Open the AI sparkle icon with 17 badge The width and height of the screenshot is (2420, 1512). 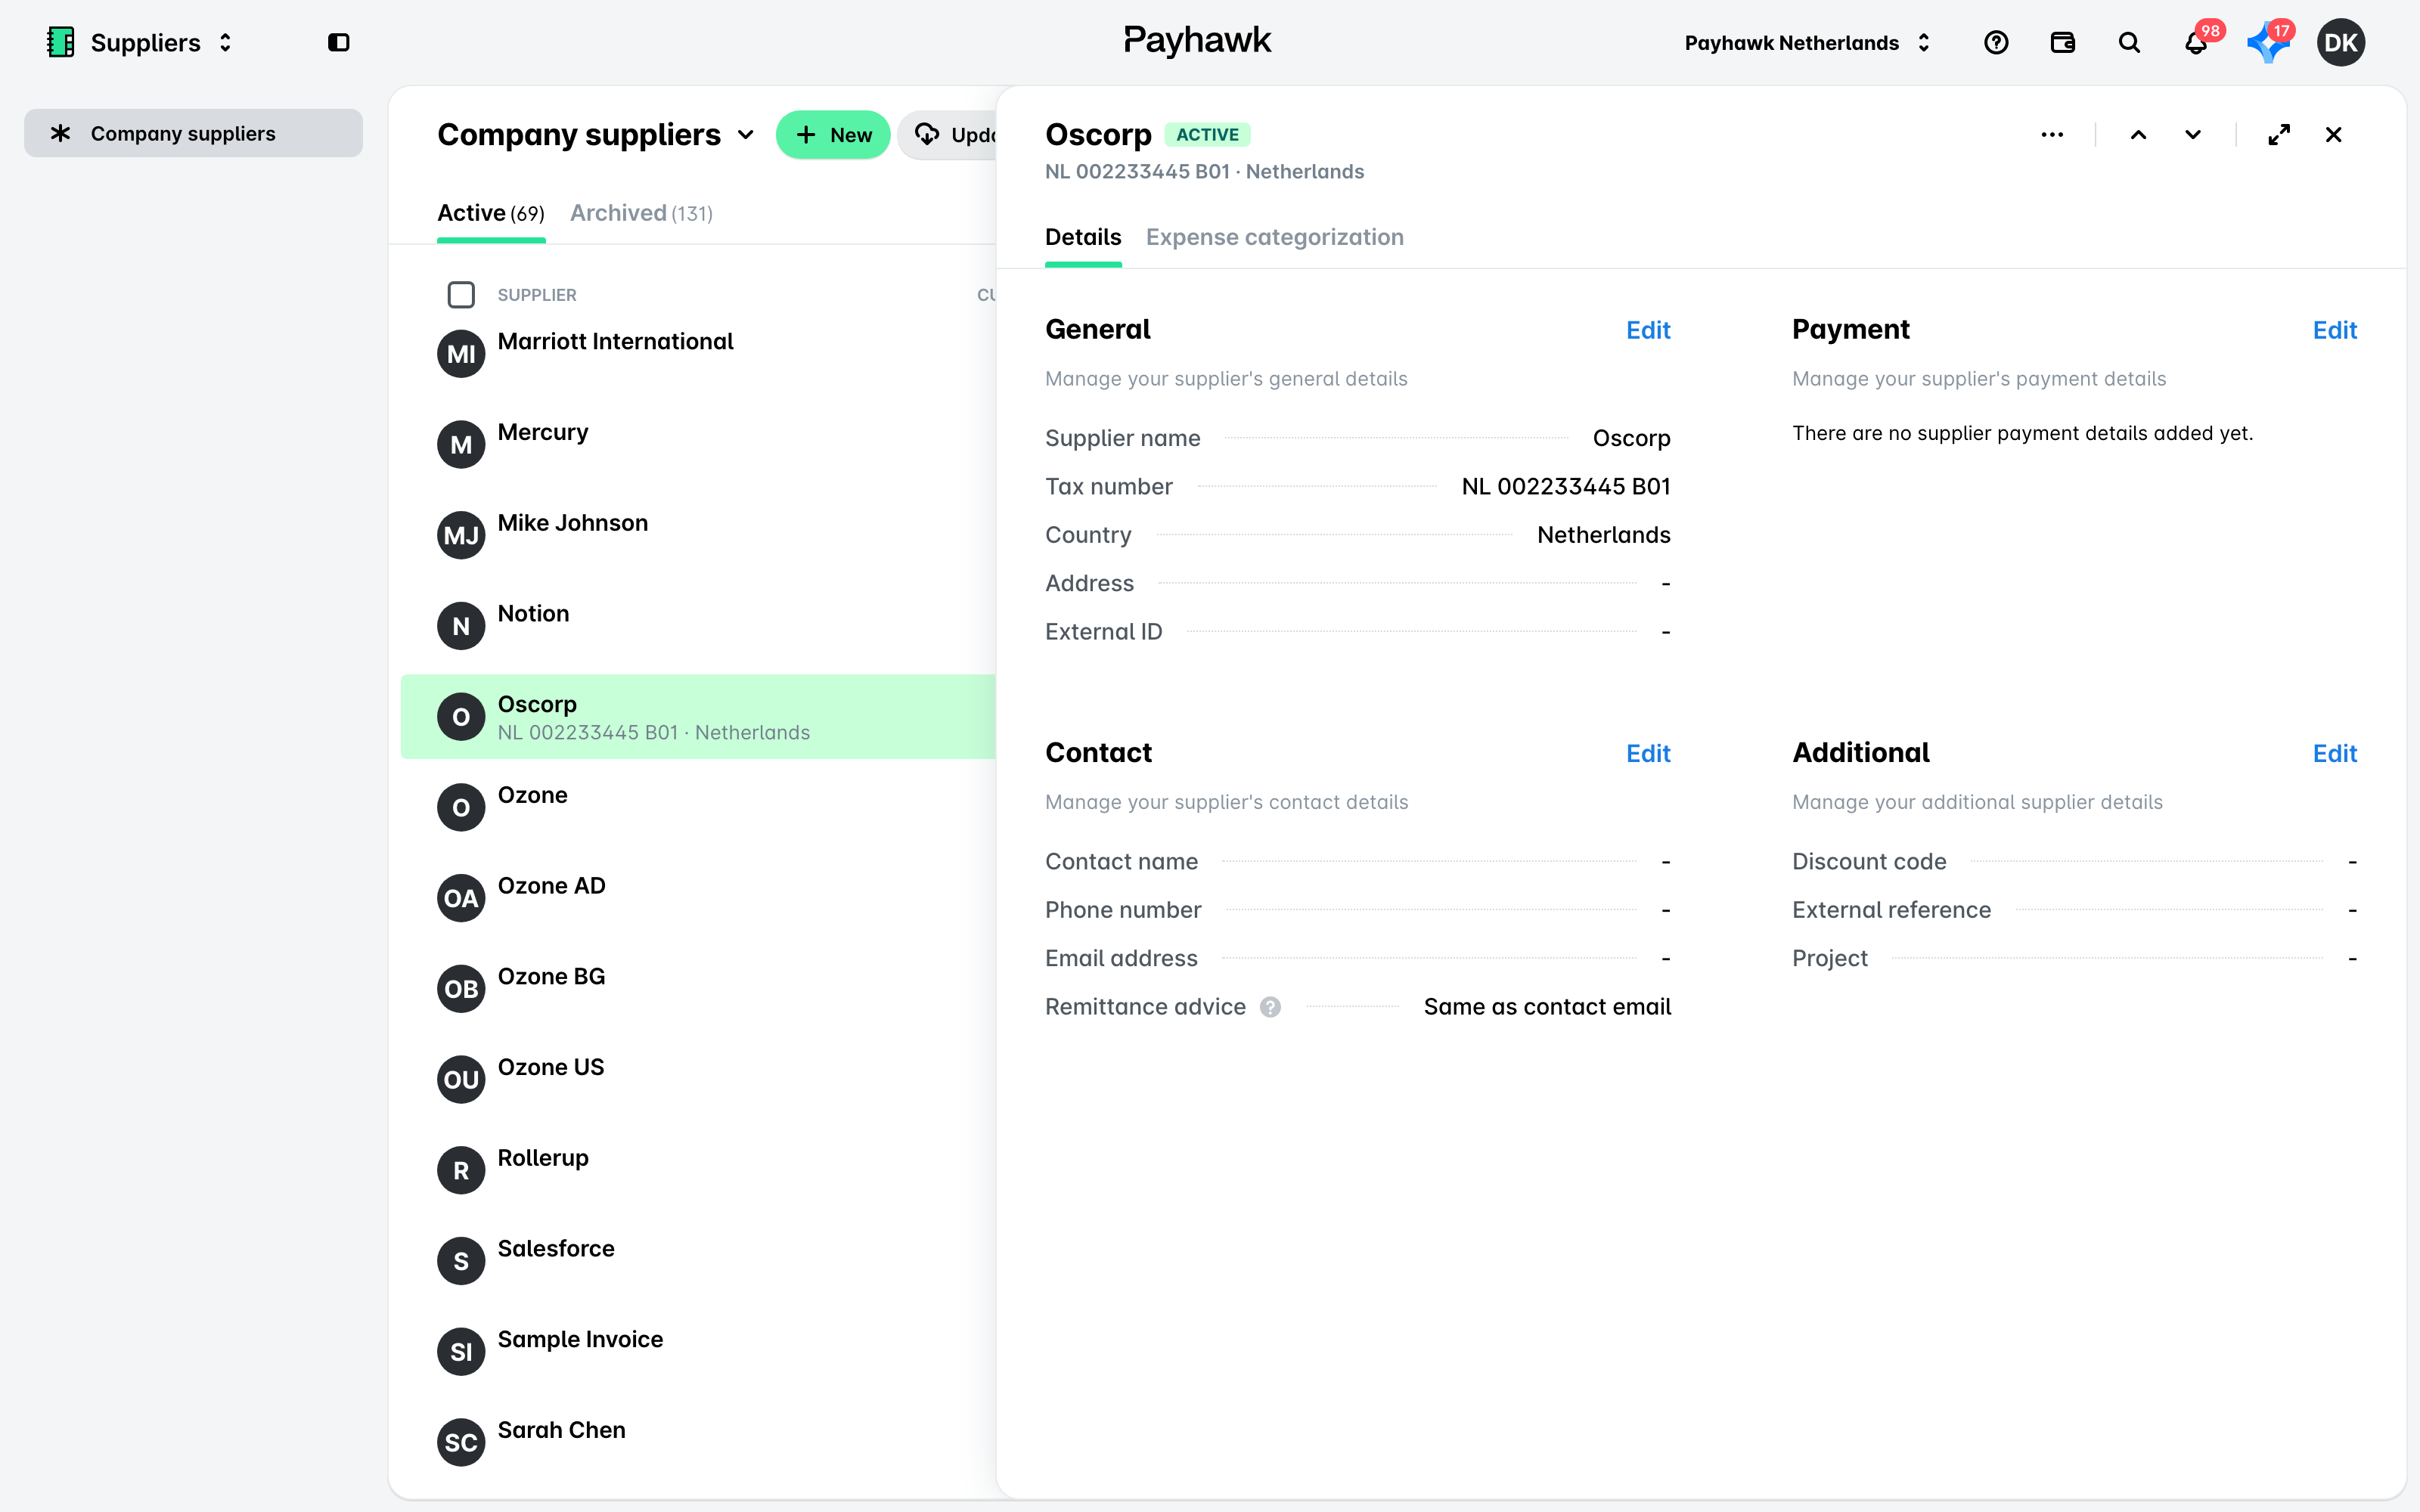click(x=2268, y=42)
